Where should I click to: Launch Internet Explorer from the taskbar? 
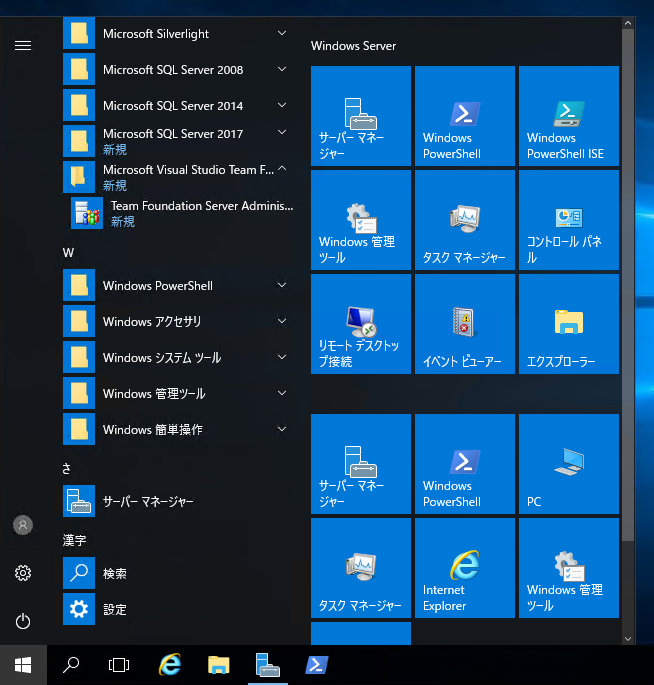(x=170, y=665)
